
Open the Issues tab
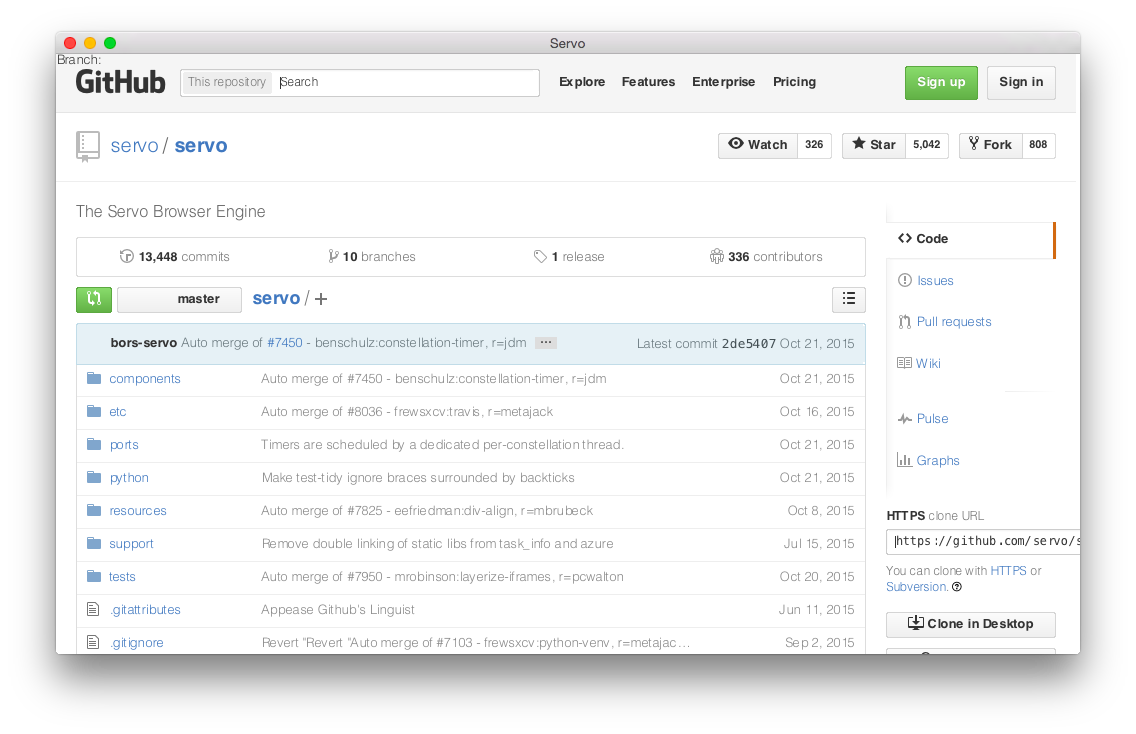pyautogui.click(x=935, y=280)
